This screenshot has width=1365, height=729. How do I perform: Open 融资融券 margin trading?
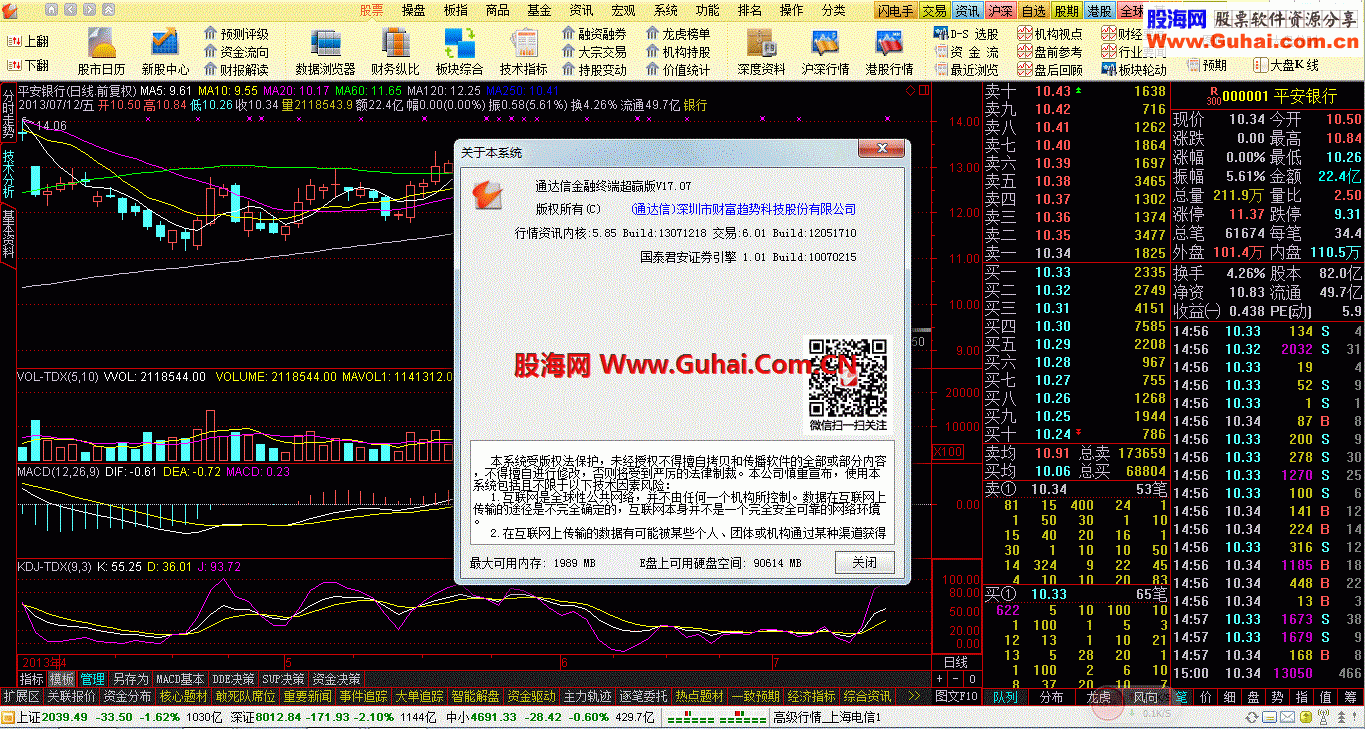point(594,34)
